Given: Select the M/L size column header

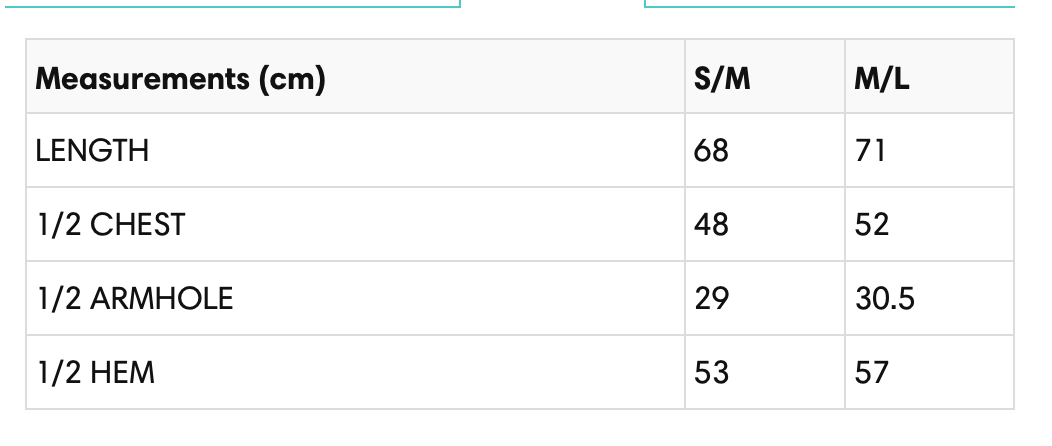Looking at the screenshot, I should pos(882,78).
